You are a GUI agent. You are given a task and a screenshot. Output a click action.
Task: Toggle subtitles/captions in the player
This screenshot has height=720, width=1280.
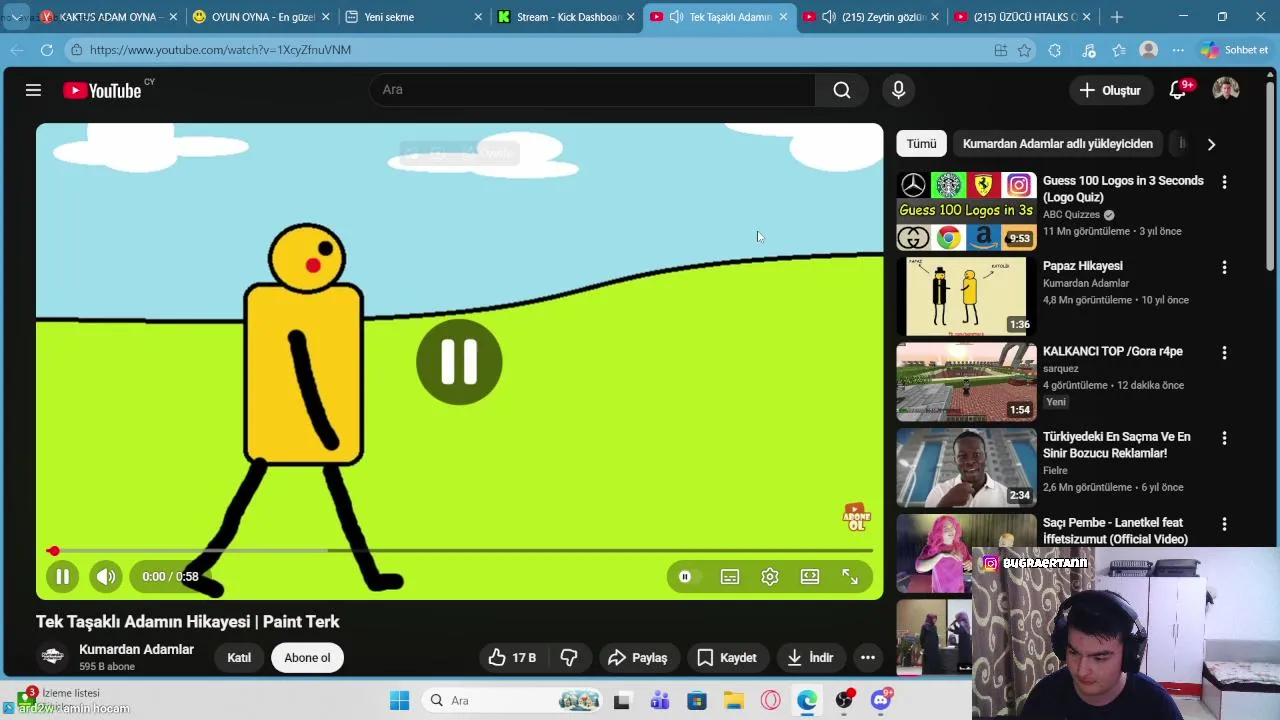(730, 577)
